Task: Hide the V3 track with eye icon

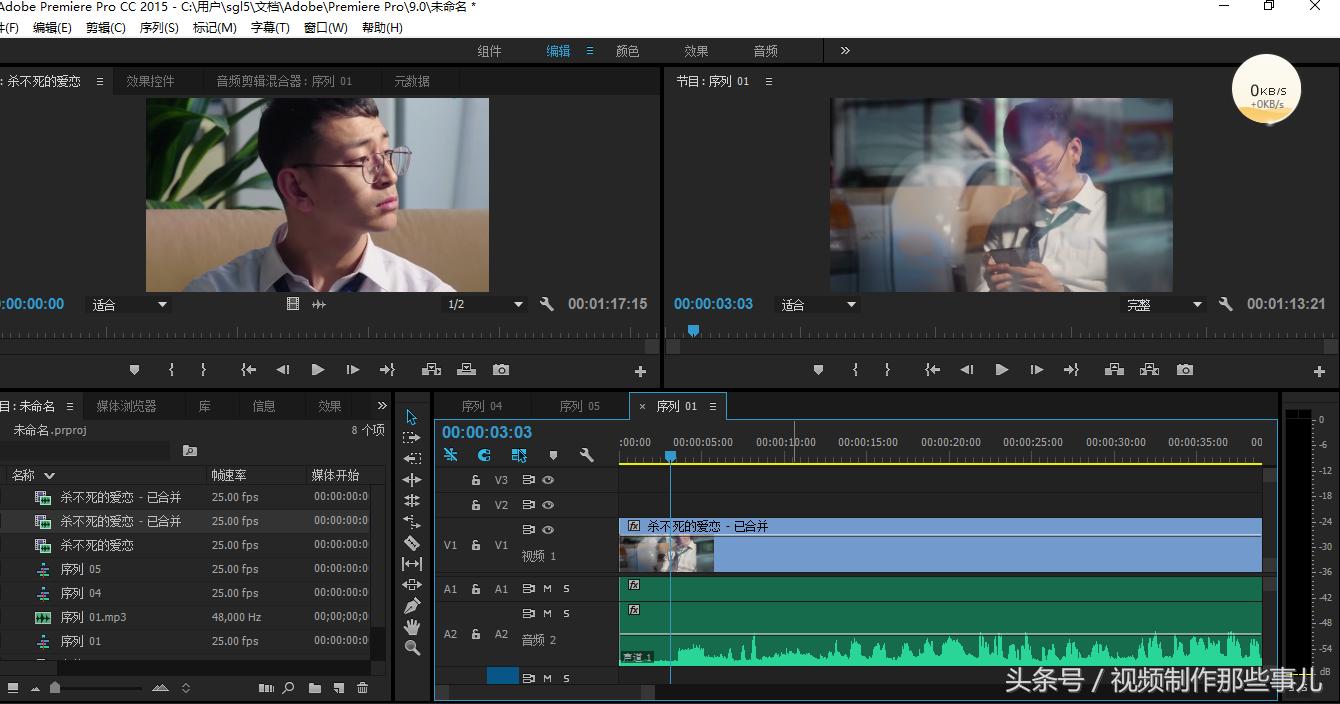Action: (x=548, y=480)
